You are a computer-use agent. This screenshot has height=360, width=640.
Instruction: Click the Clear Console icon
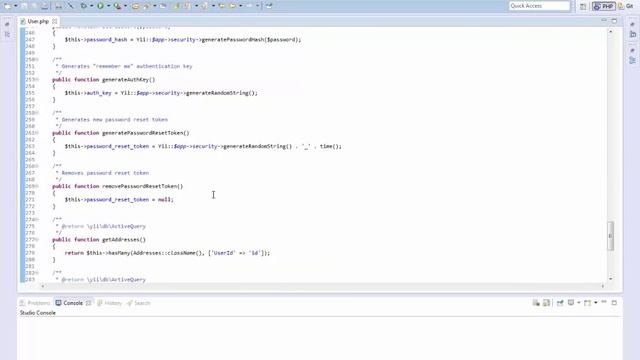536,303
